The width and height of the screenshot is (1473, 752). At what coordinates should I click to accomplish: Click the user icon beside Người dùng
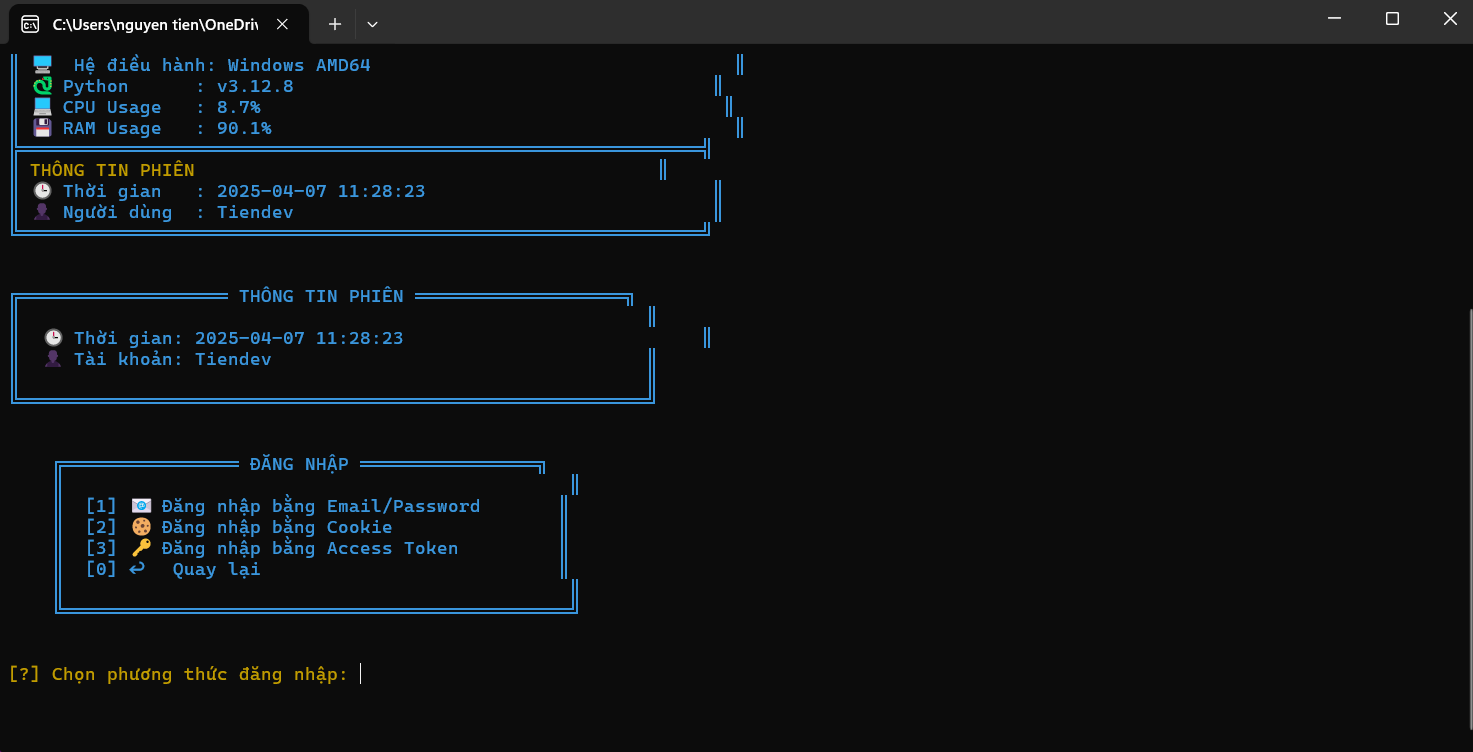(42, 212)
